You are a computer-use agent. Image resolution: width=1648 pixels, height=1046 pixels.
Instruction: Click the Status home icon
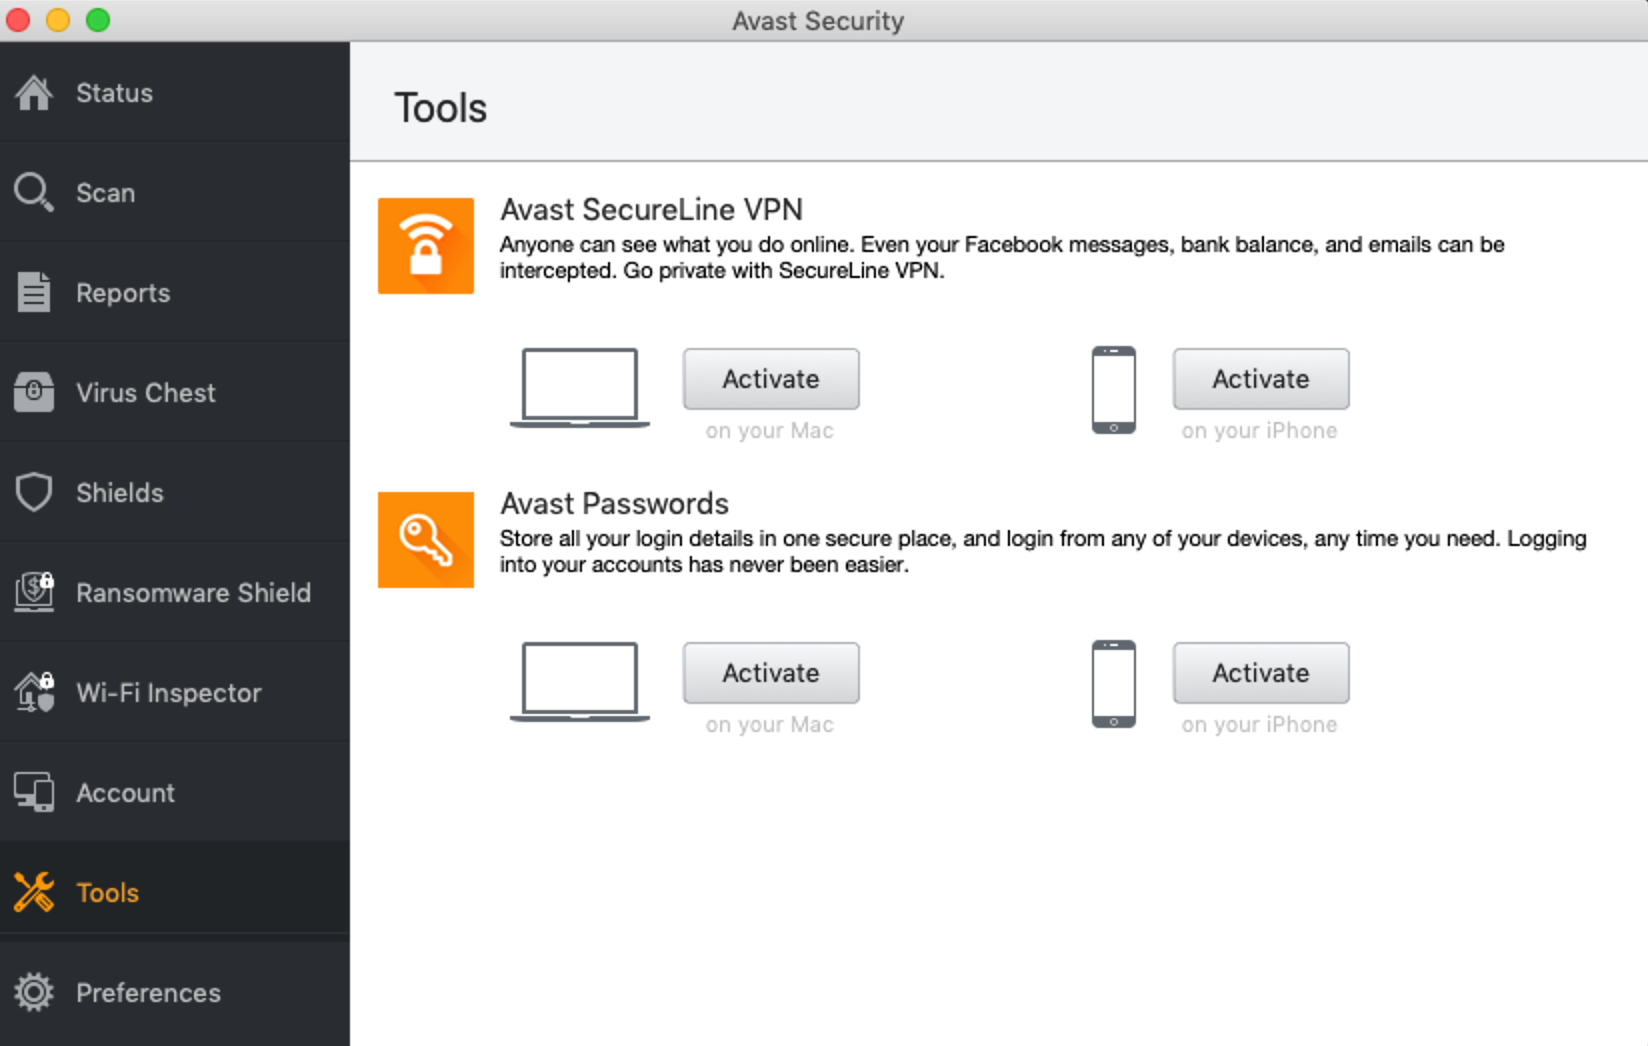click(x=34, y=93)
